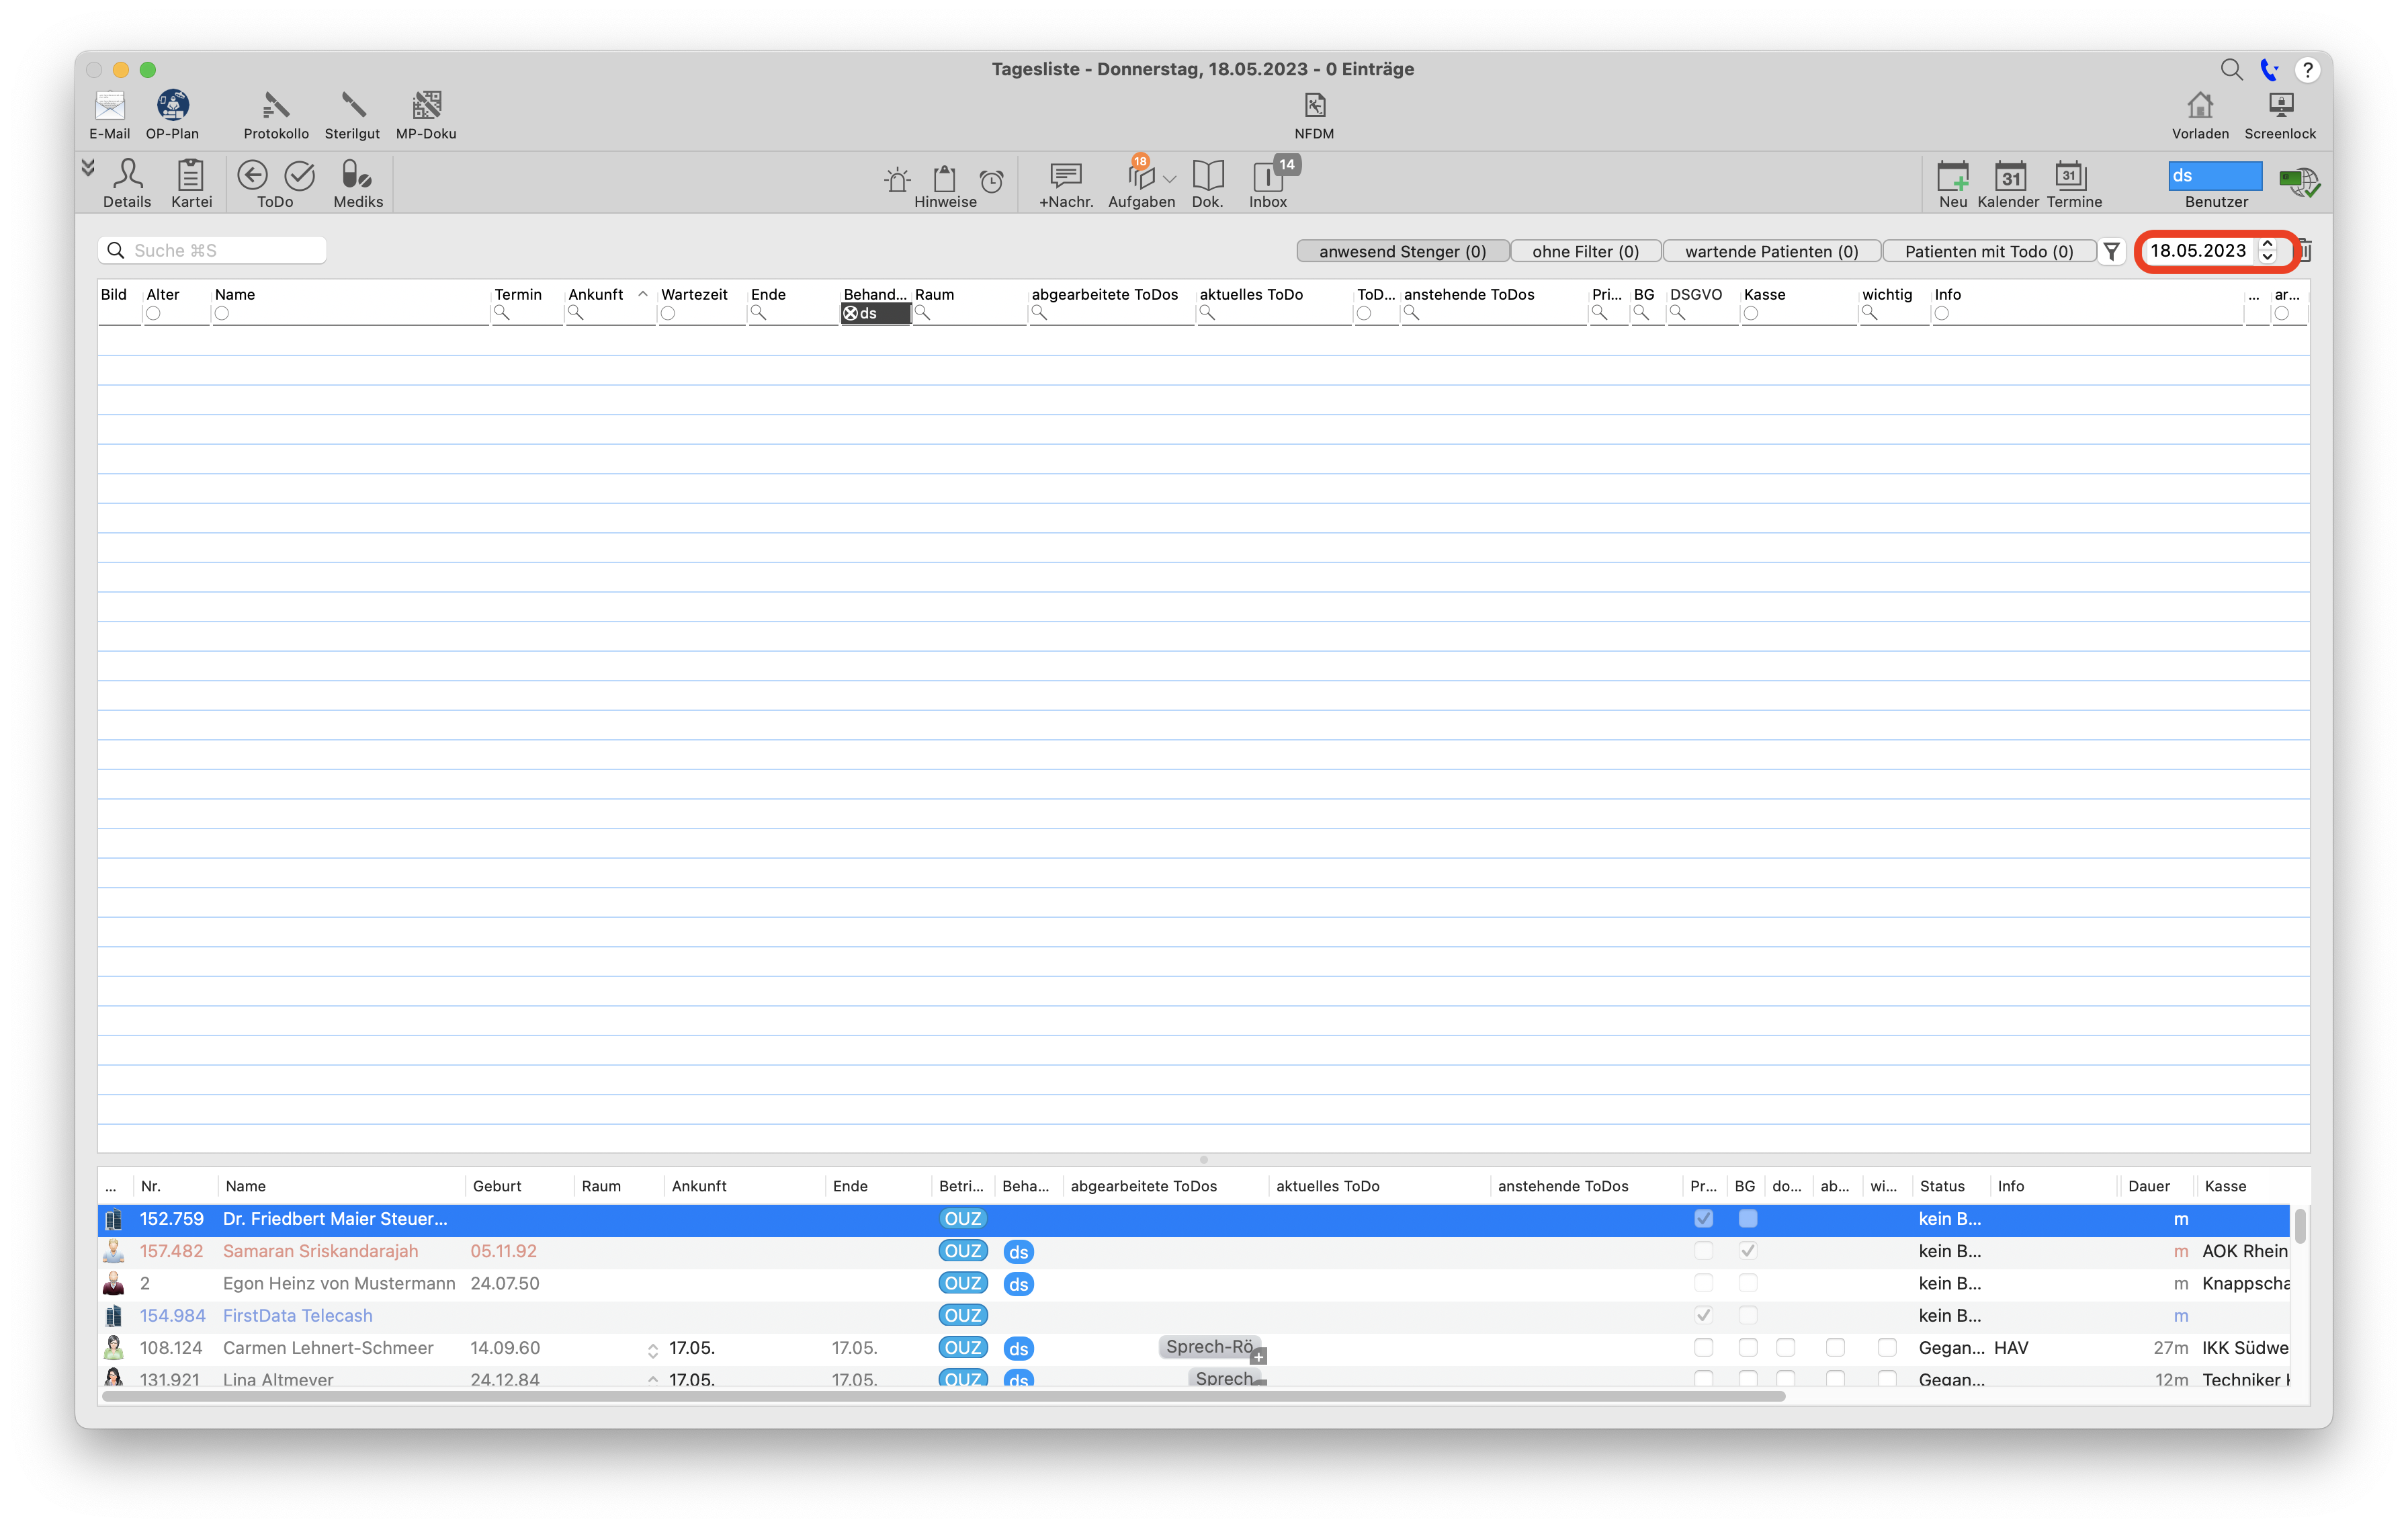Click the anwesend Stenger (0) button
The height and width of the screenshot is (1528, 2408).
tap(1402, 251)
